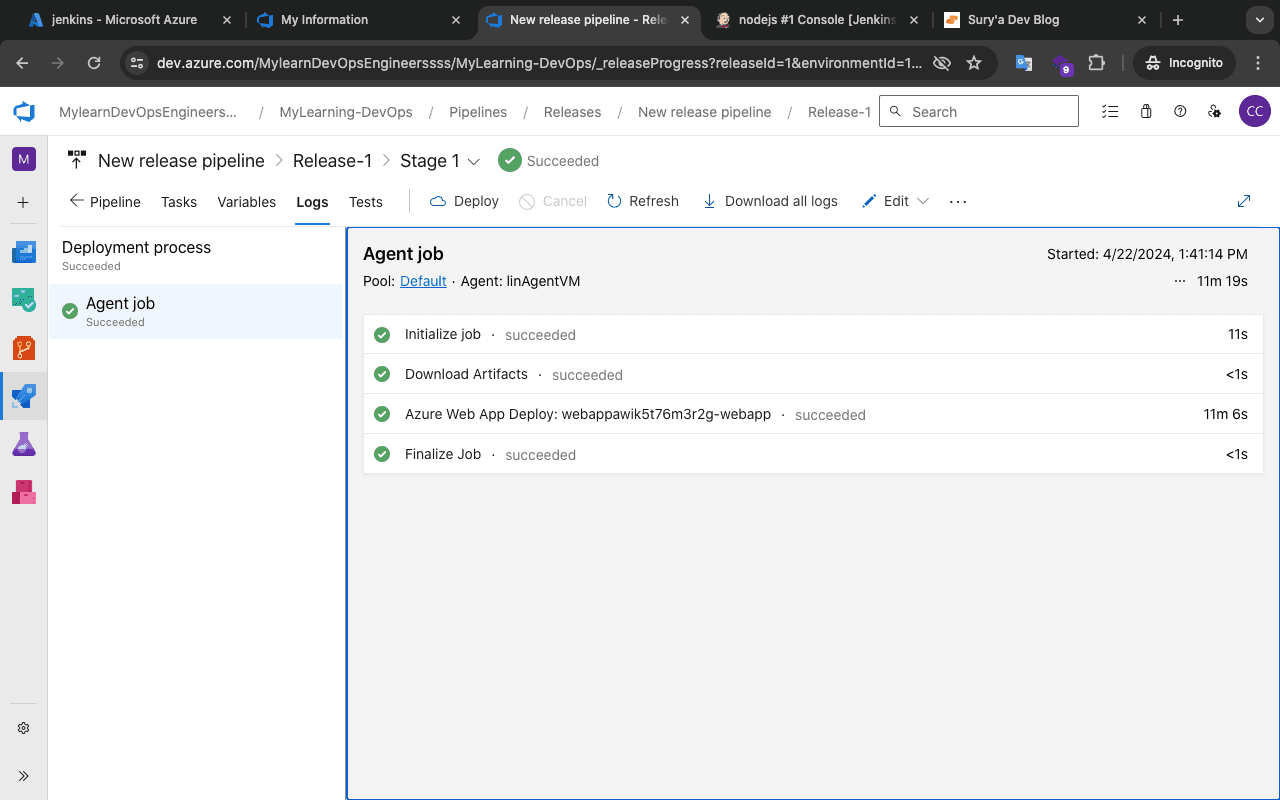Viewport: 1280px width, 800px height.
Task: Open browser Extensions puzzle icon
Action: click(x=1097, y=63)
